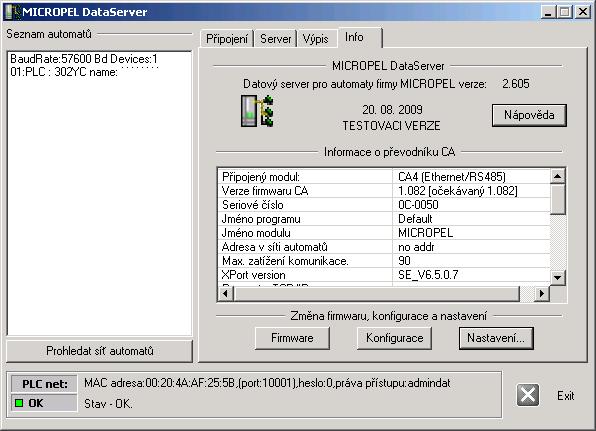
Task: Click the Firmware button
Action: pos(292,338)
